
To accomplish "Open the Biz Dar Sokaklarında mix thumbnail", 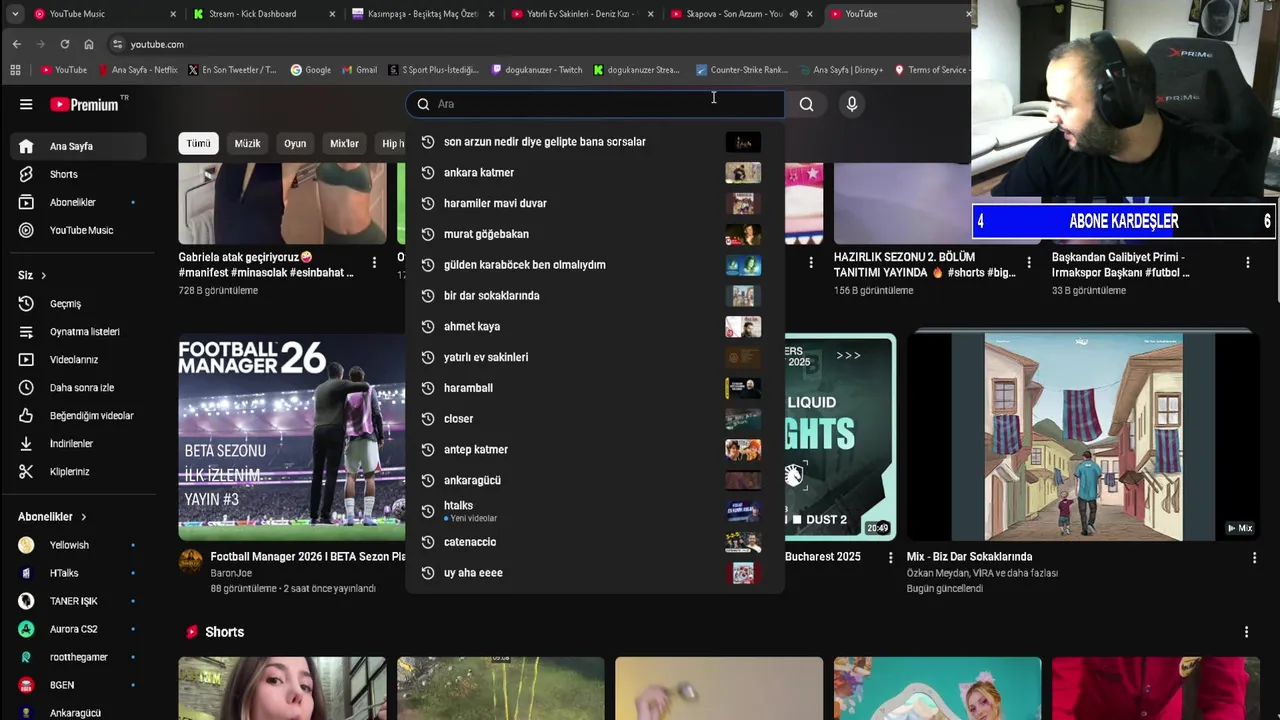I will click(x=1083, y=437).
